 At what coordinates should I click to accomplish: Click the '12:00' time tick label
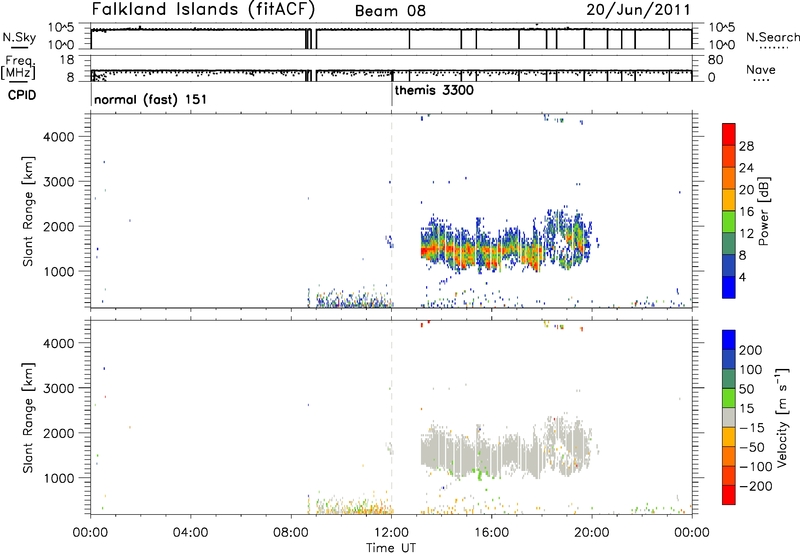(x=391, y=533)
